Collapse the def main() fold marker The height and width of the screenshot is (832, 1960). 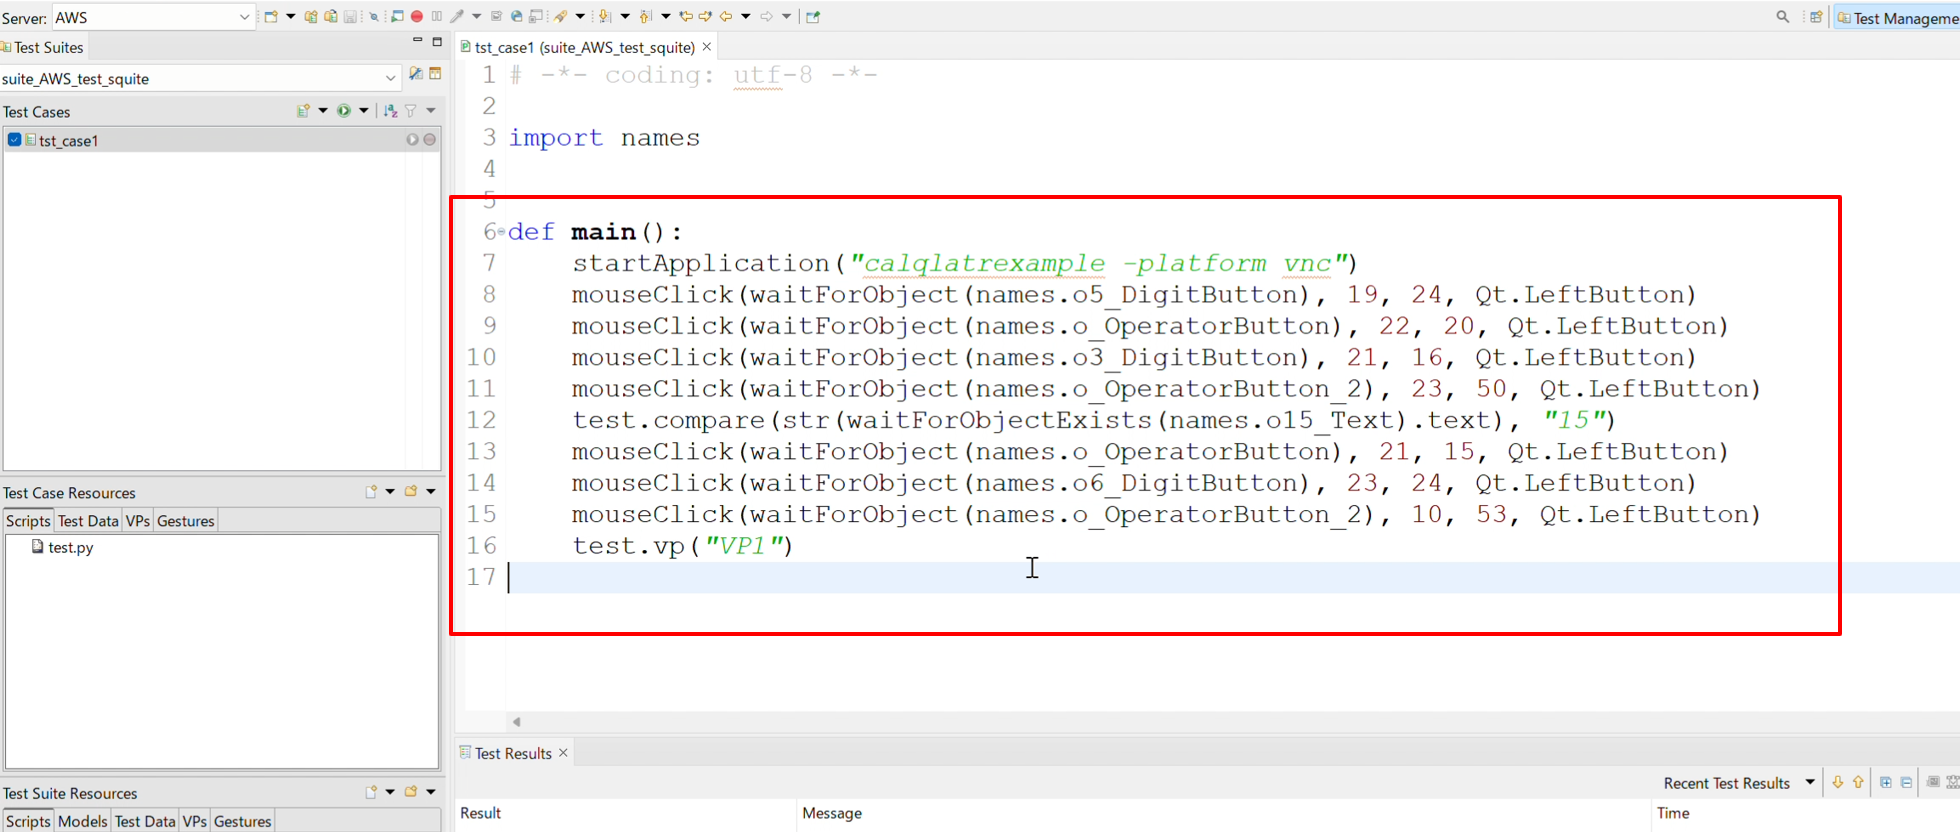pos(501,232)
